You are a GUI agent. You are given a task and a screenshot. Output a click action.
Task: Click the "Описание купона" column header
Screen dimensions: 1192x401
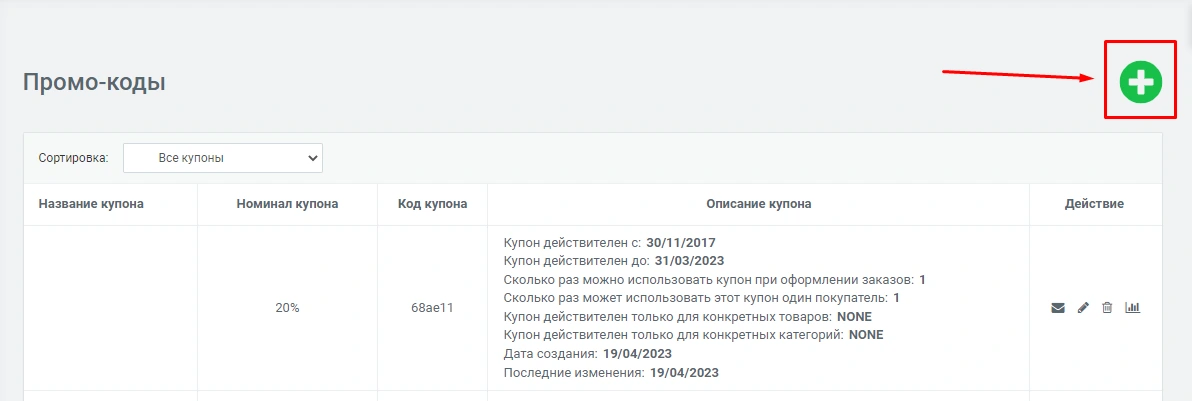point(758,204)
